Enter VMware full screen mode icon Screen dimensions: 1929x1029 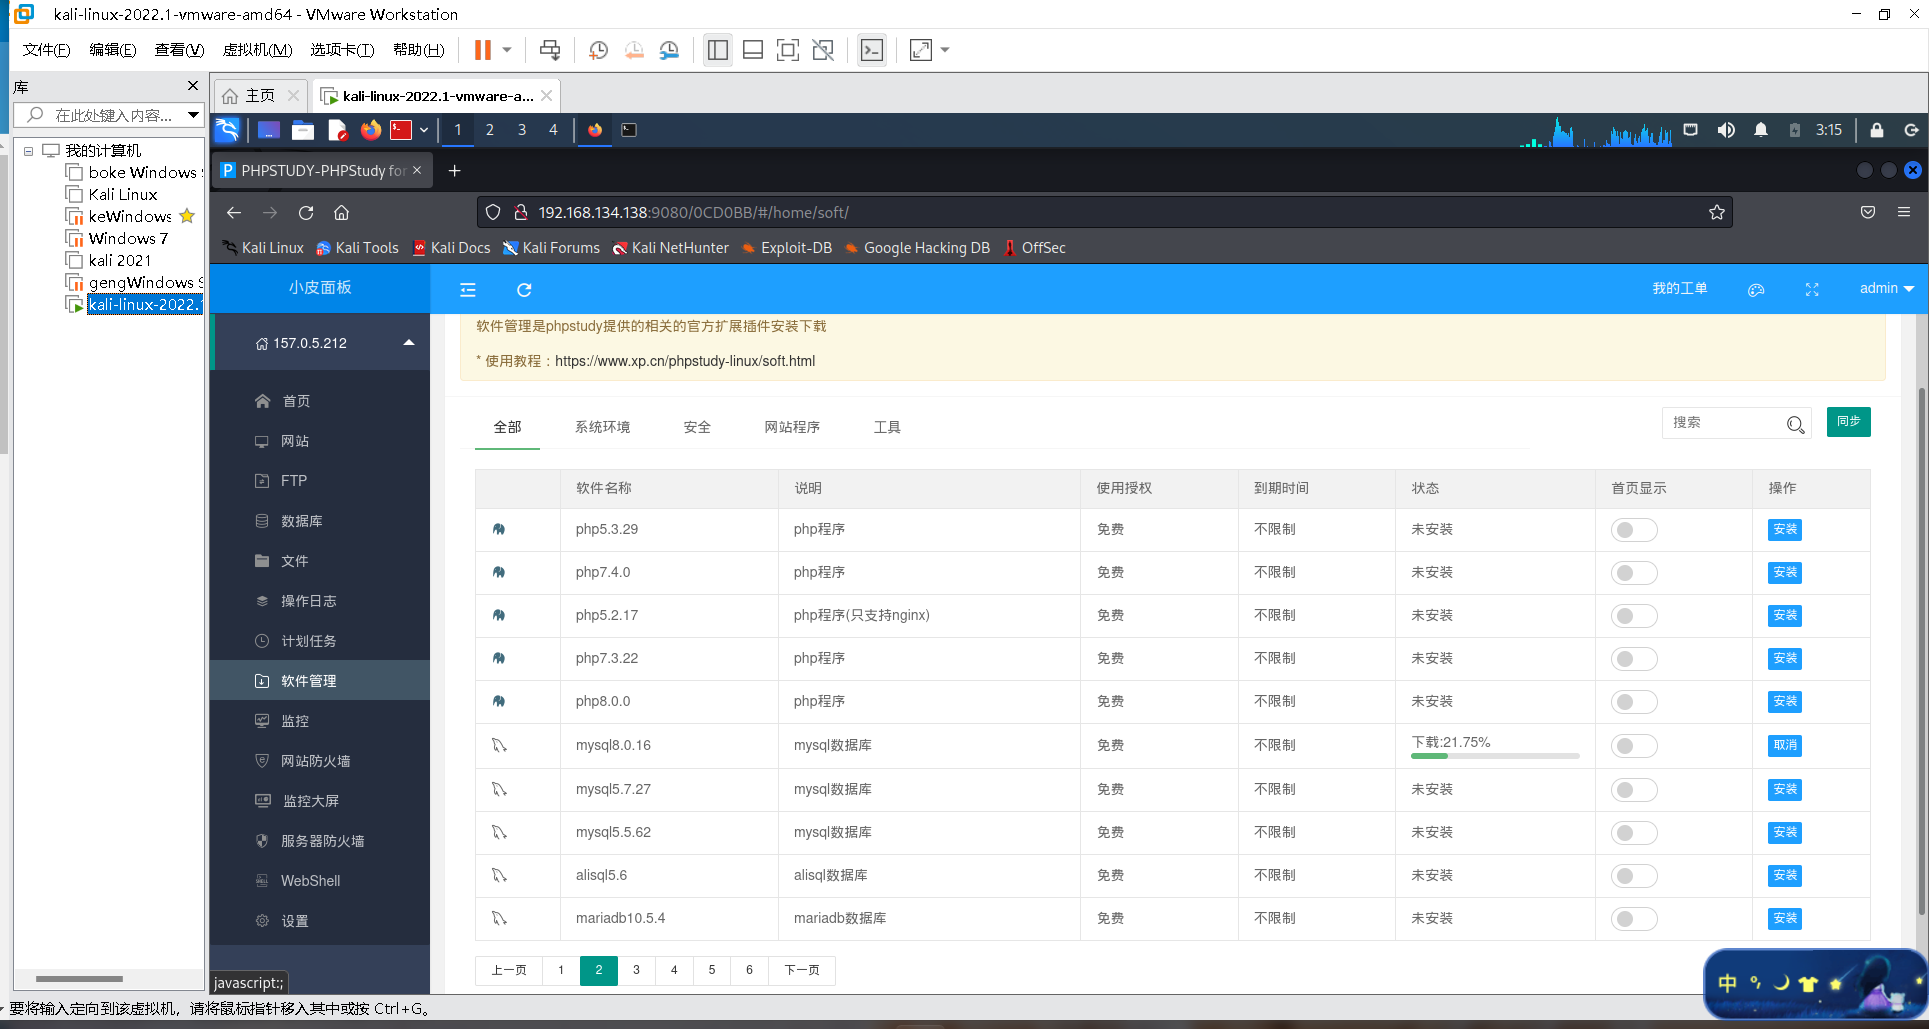788,50
